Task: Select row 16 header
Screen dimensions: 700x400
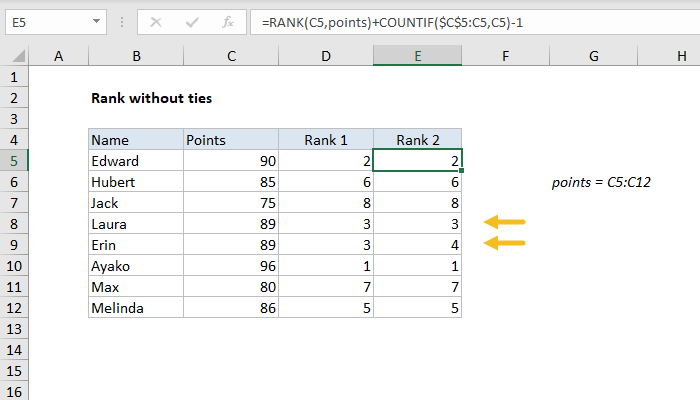Action: [14, 392]
